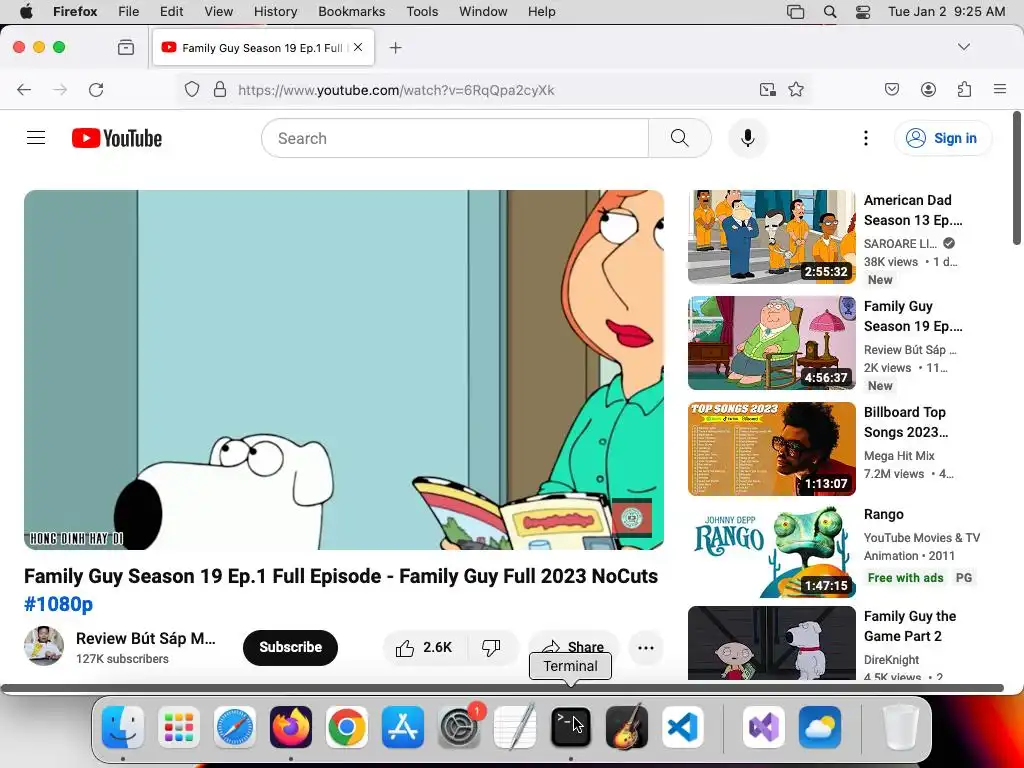Start voice search with microphone icon

[x=748, y=138]
